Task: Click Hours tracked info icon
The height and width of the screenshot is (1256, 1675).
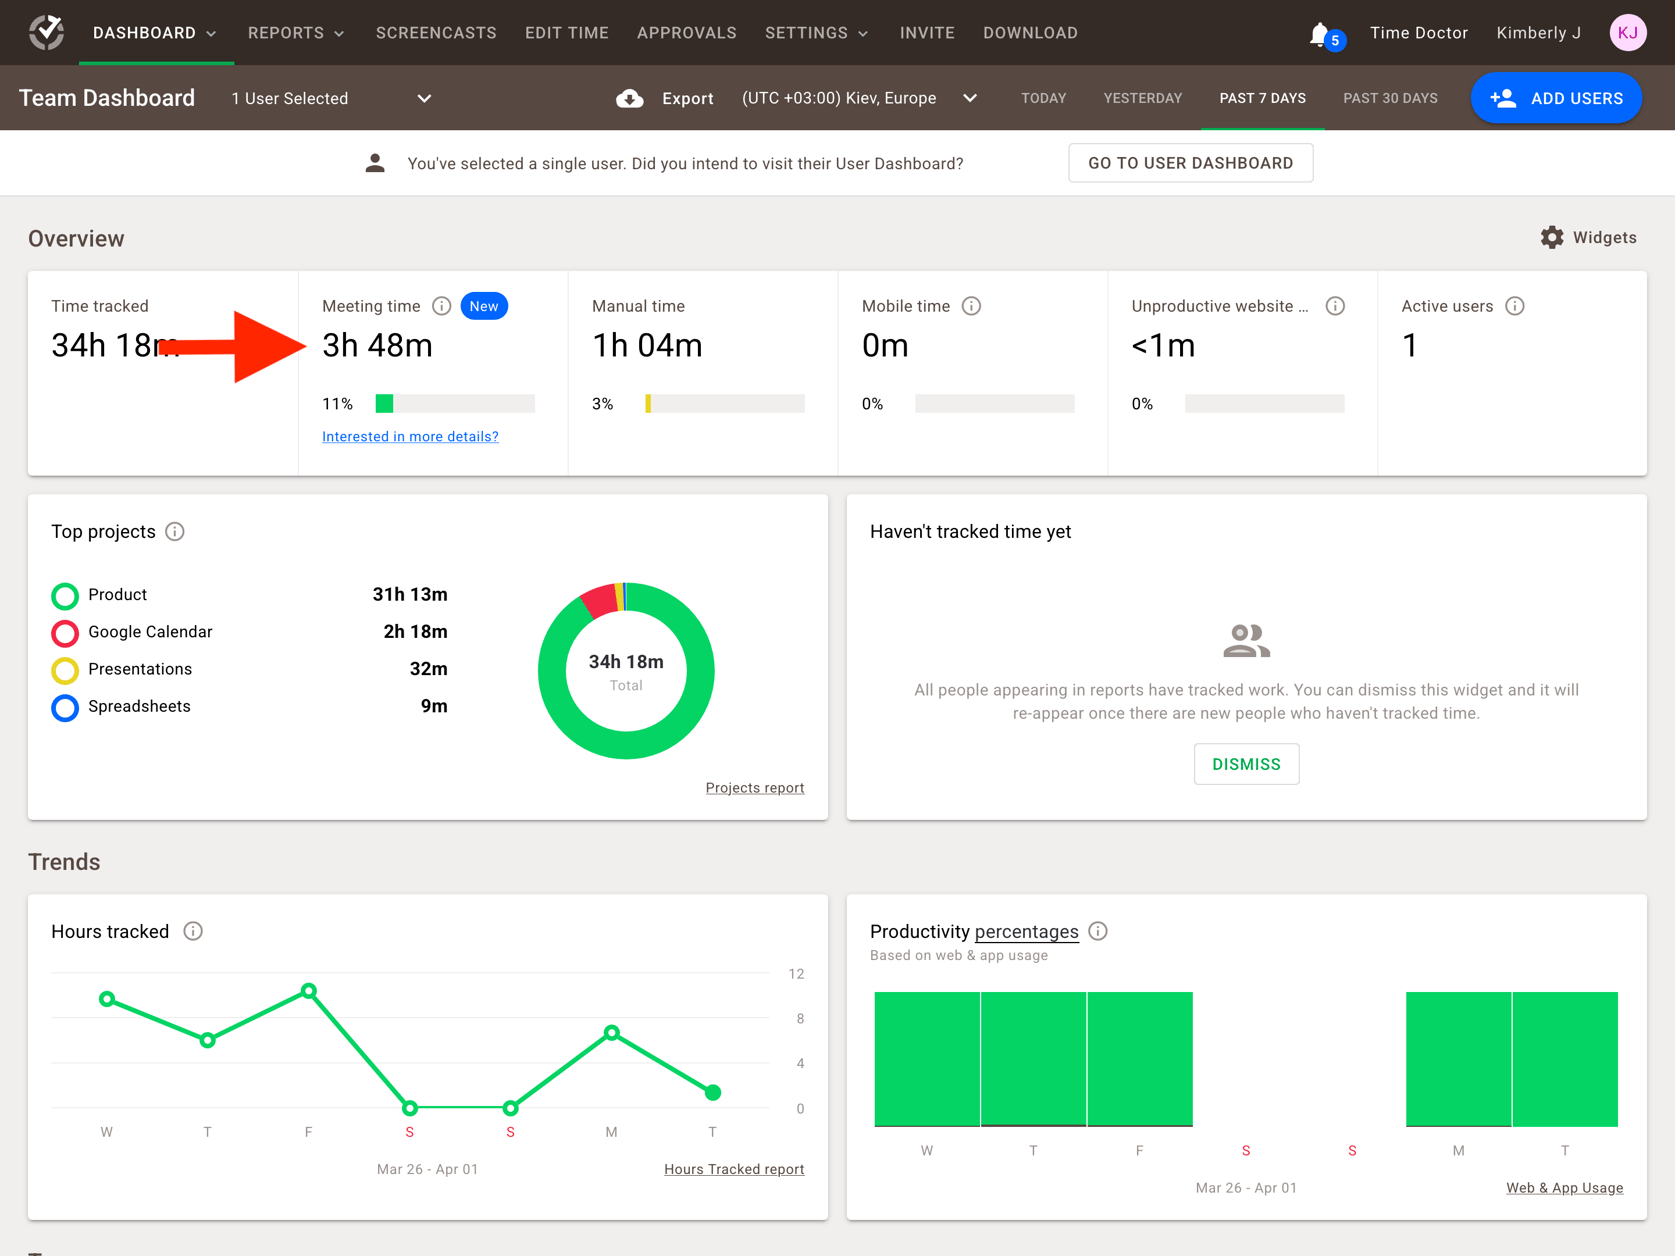Action: pyautogui.click(x=193, y=932)
